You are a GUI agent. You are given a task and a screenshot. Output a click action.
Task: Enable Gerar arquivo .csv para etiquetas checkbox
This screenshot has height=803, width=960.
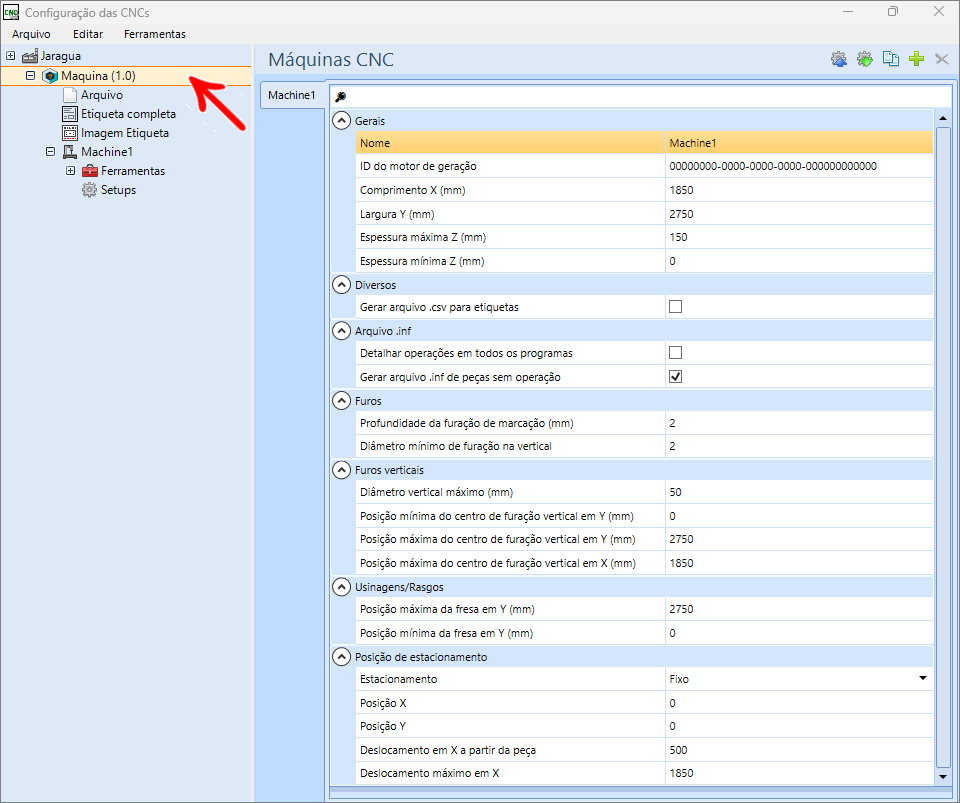point(675,307)
